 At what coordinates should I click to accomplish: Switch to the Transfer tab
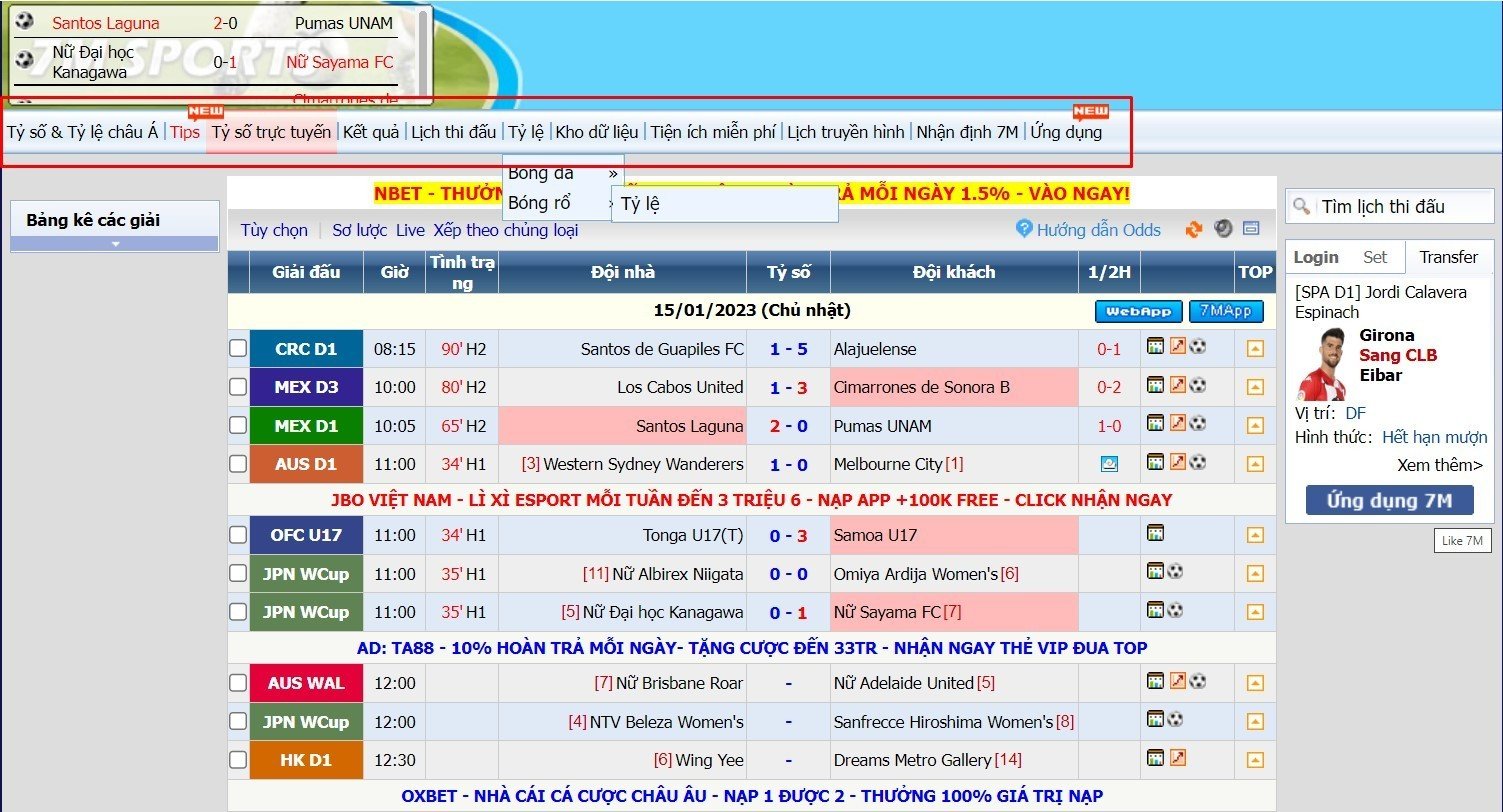point(1447,257)
